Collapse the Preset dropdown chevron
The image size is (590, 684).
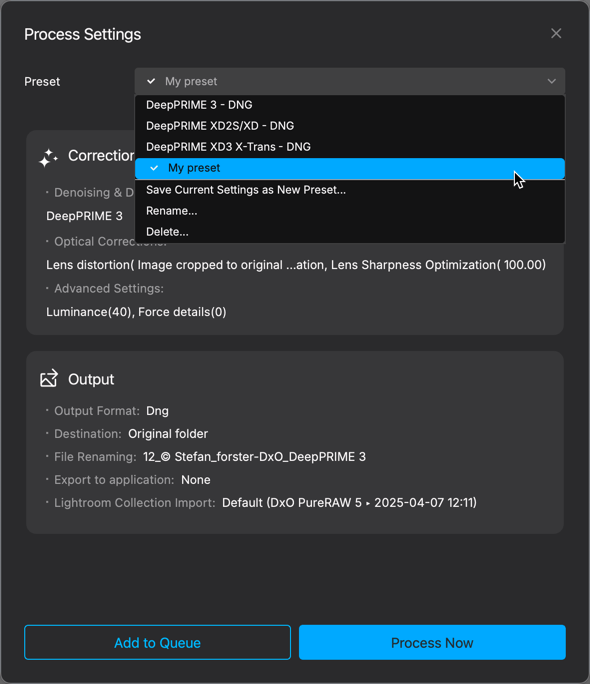click(x=552, y=82)
